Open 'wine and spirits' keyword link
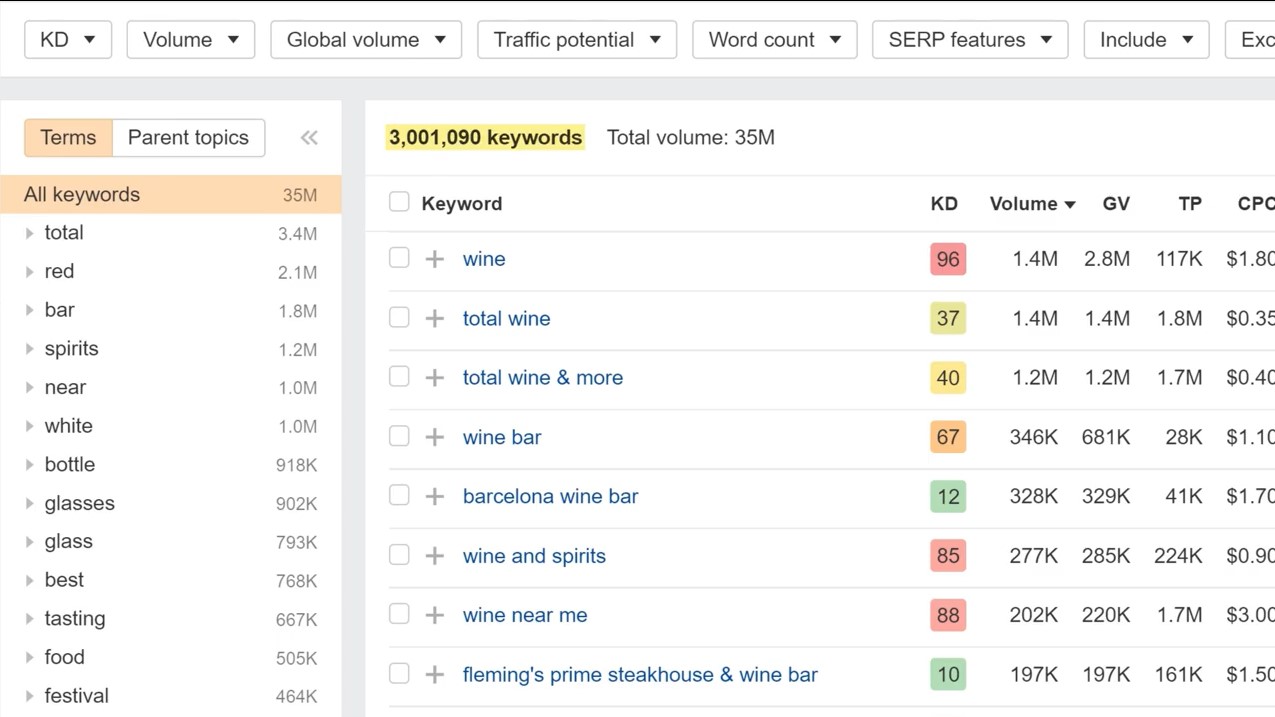This screenshot has height=717, width=1275. [x=534, y=556]
